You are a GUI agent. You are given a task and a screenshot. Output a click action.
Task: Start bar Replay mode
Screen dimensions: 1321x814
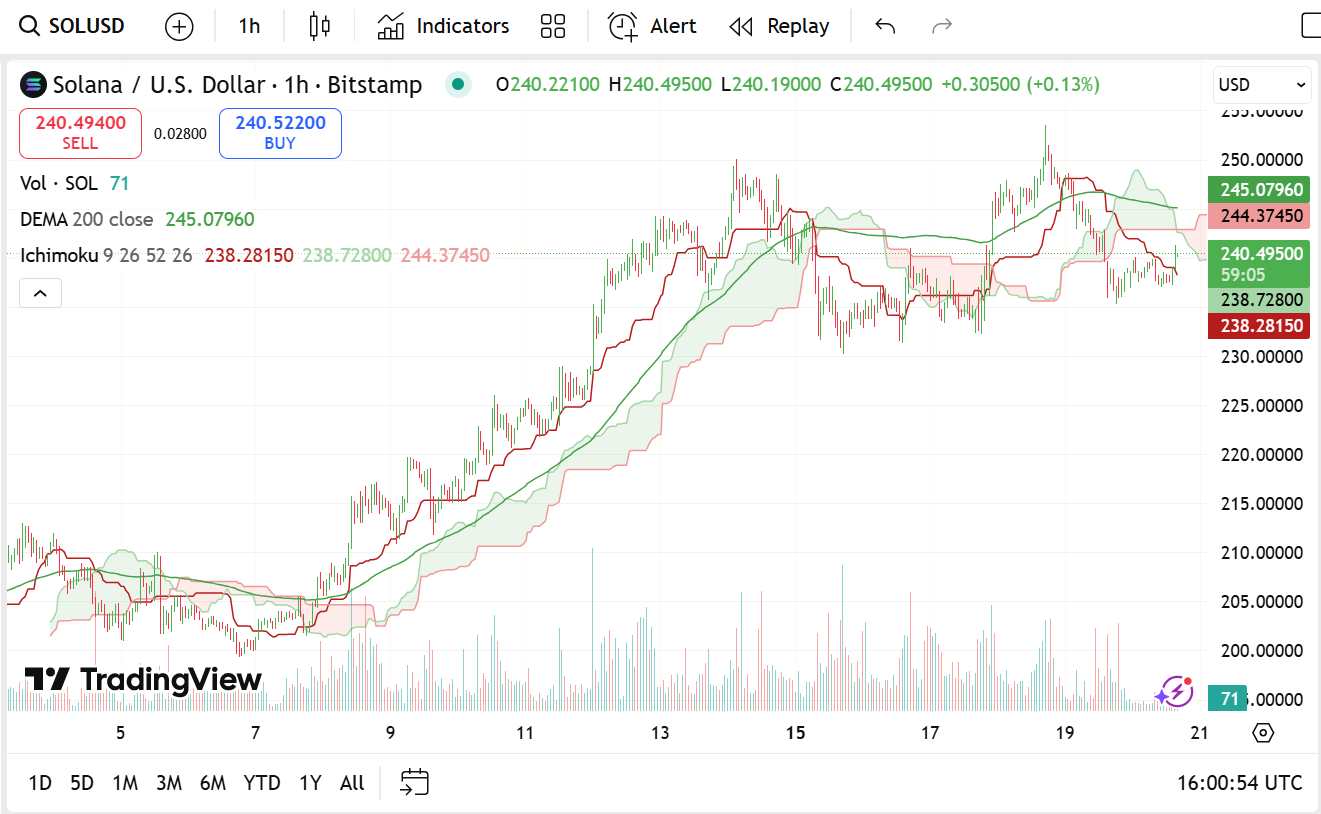[779, 26]
